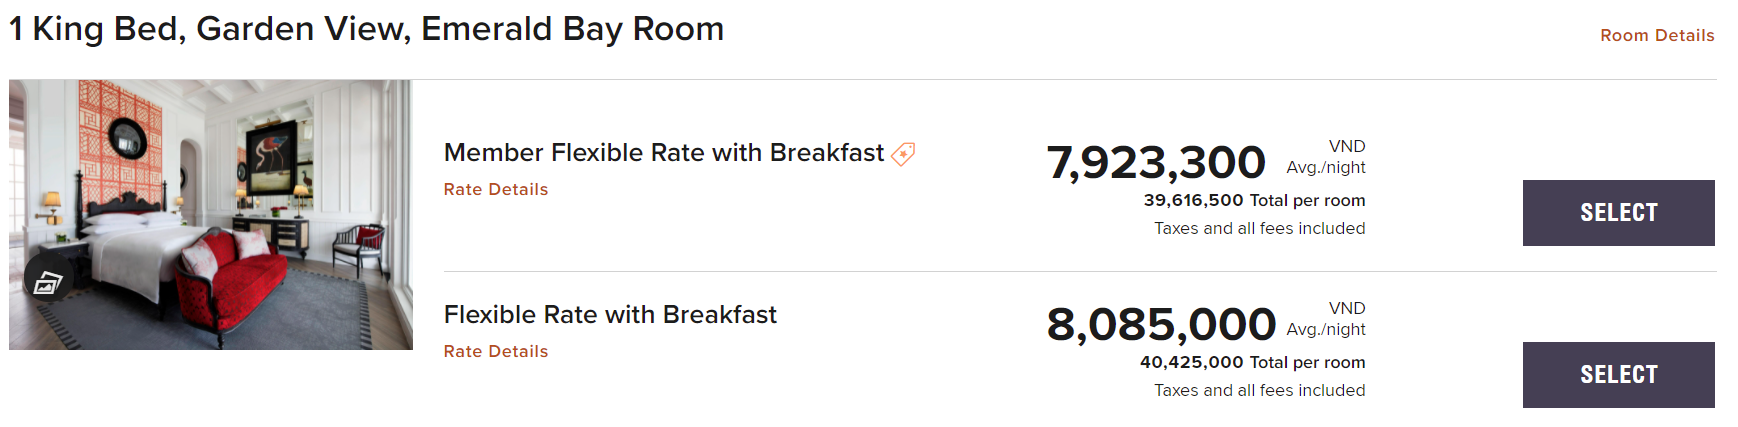Screen dimensions: 1738x427
Task: Click the room title heading
Action: (x=366, y=29)
